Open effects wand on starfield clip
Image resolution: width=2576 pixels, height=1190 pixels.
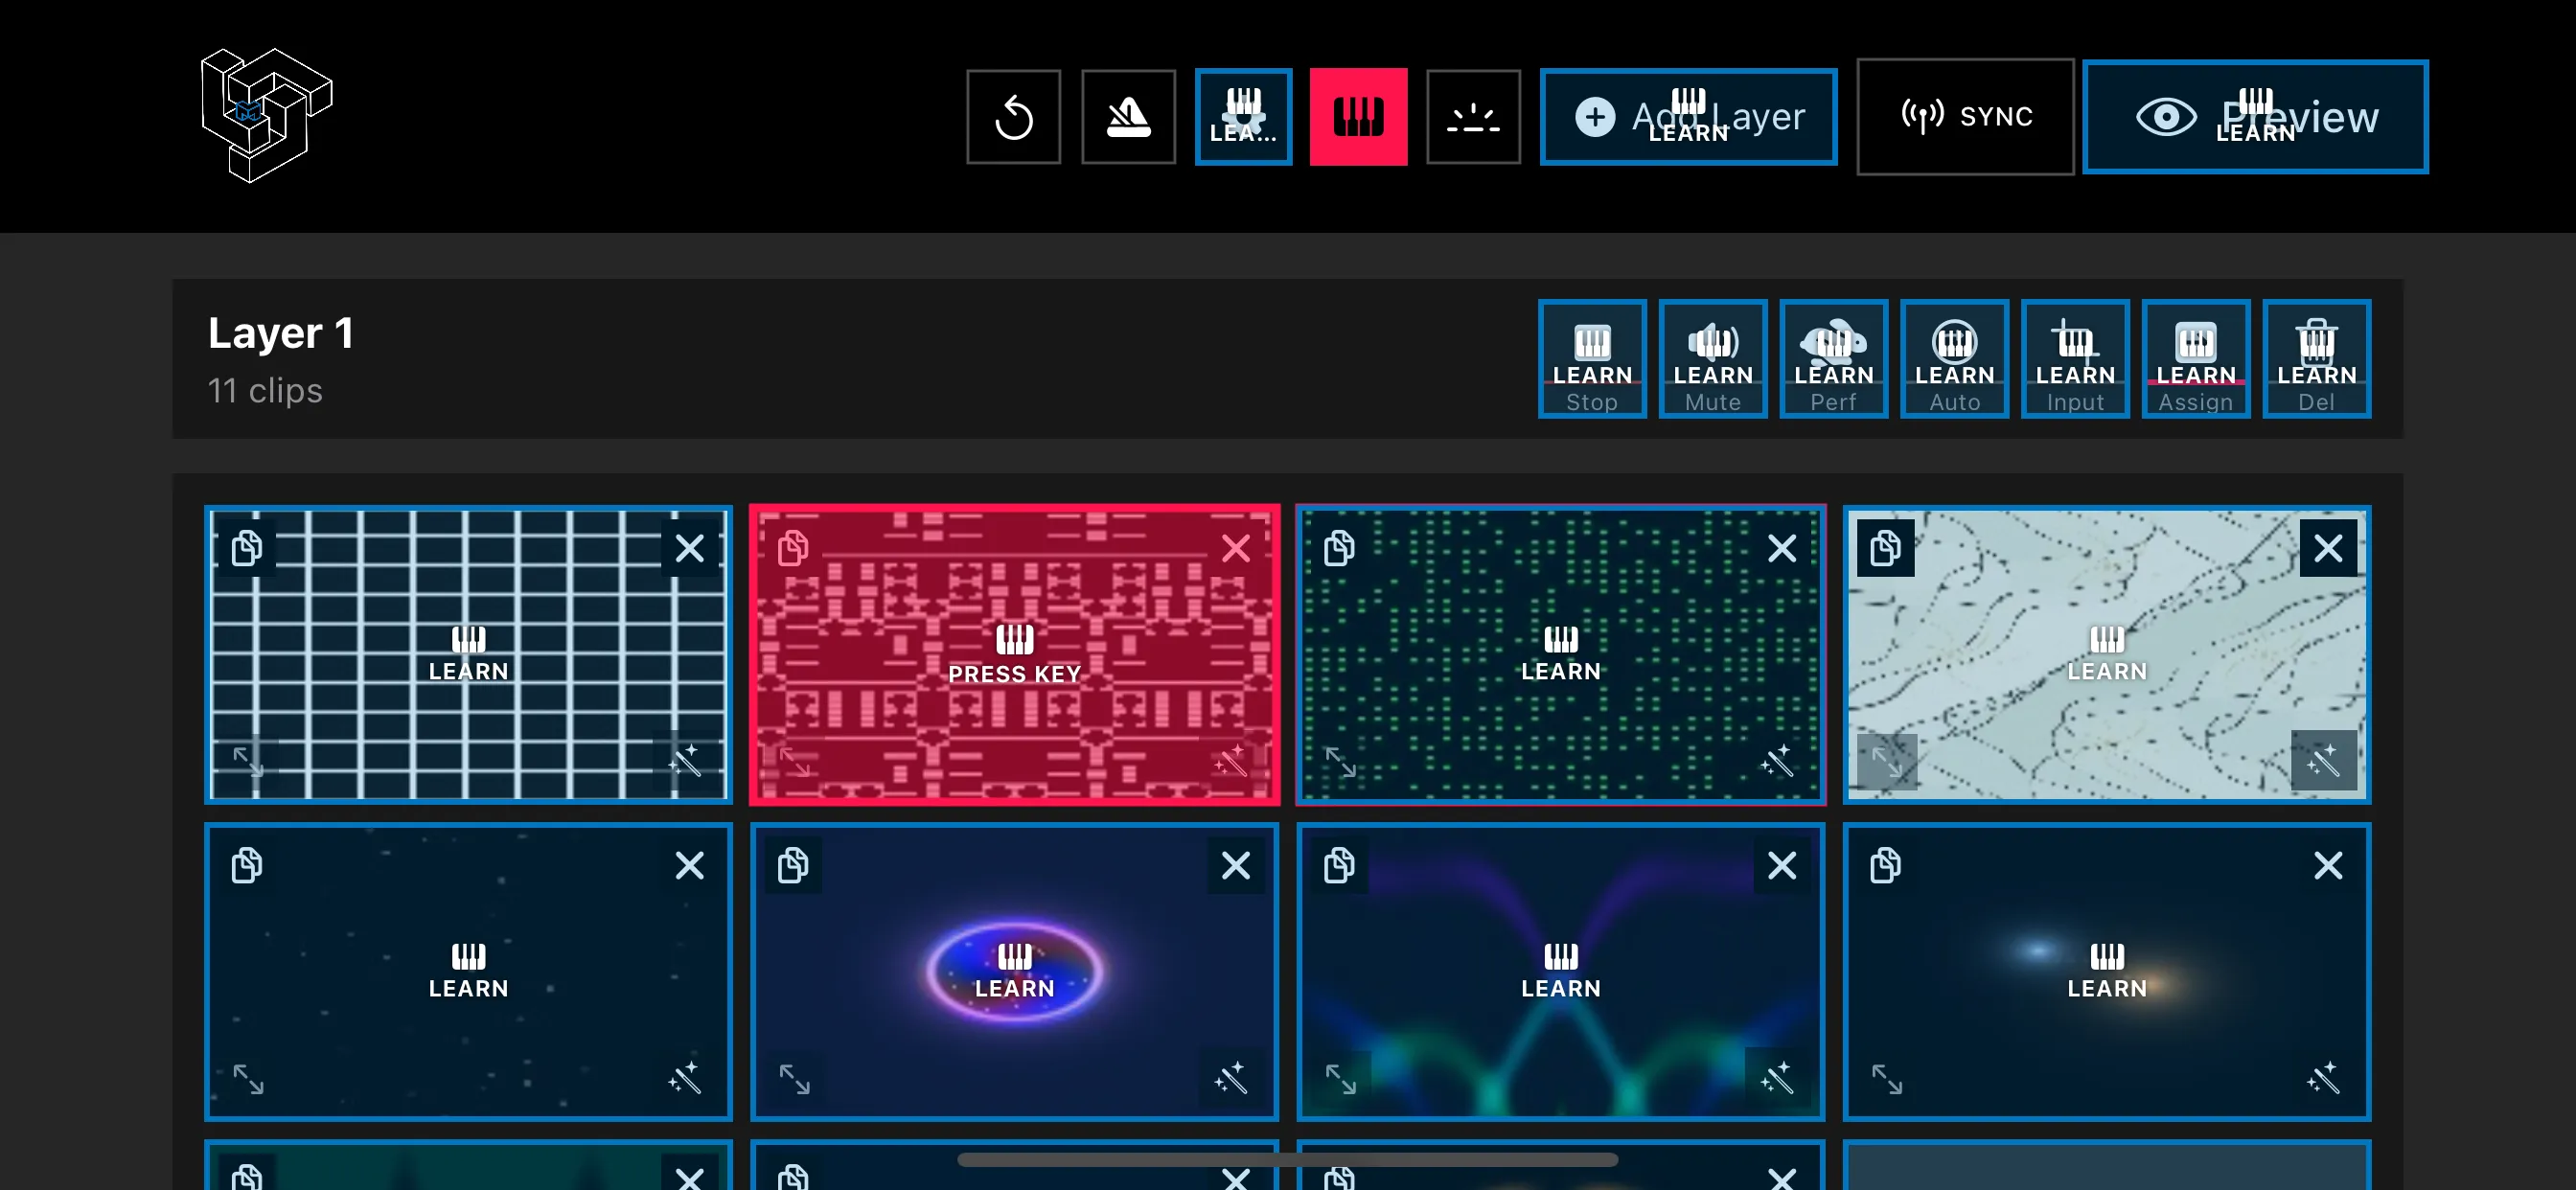[x=684, y=1079]
